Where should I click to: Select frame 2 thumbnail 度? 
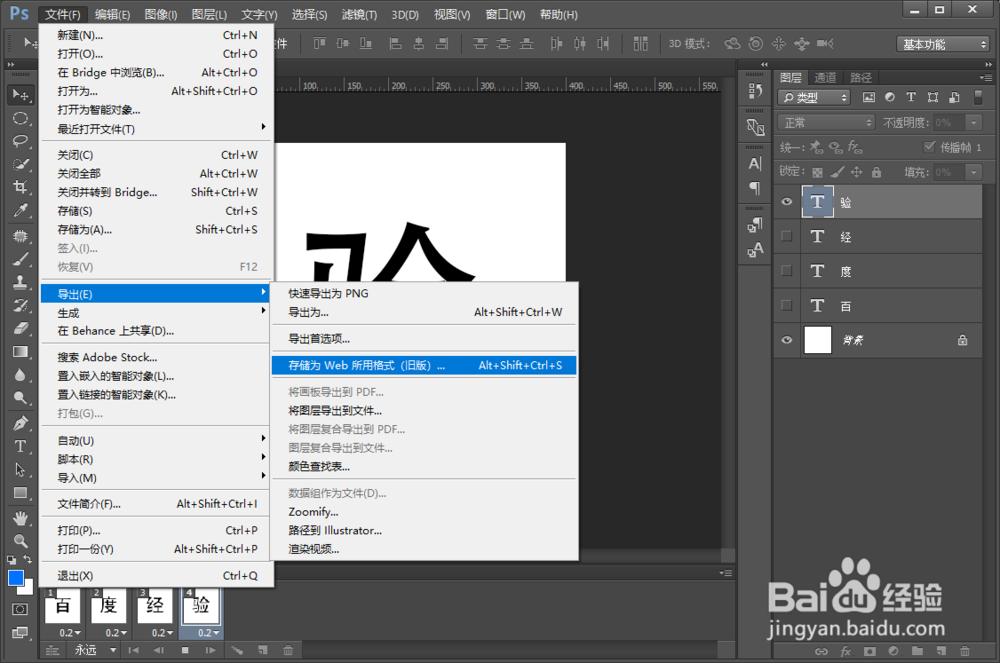pyautogui.click(x=108, y=604)
